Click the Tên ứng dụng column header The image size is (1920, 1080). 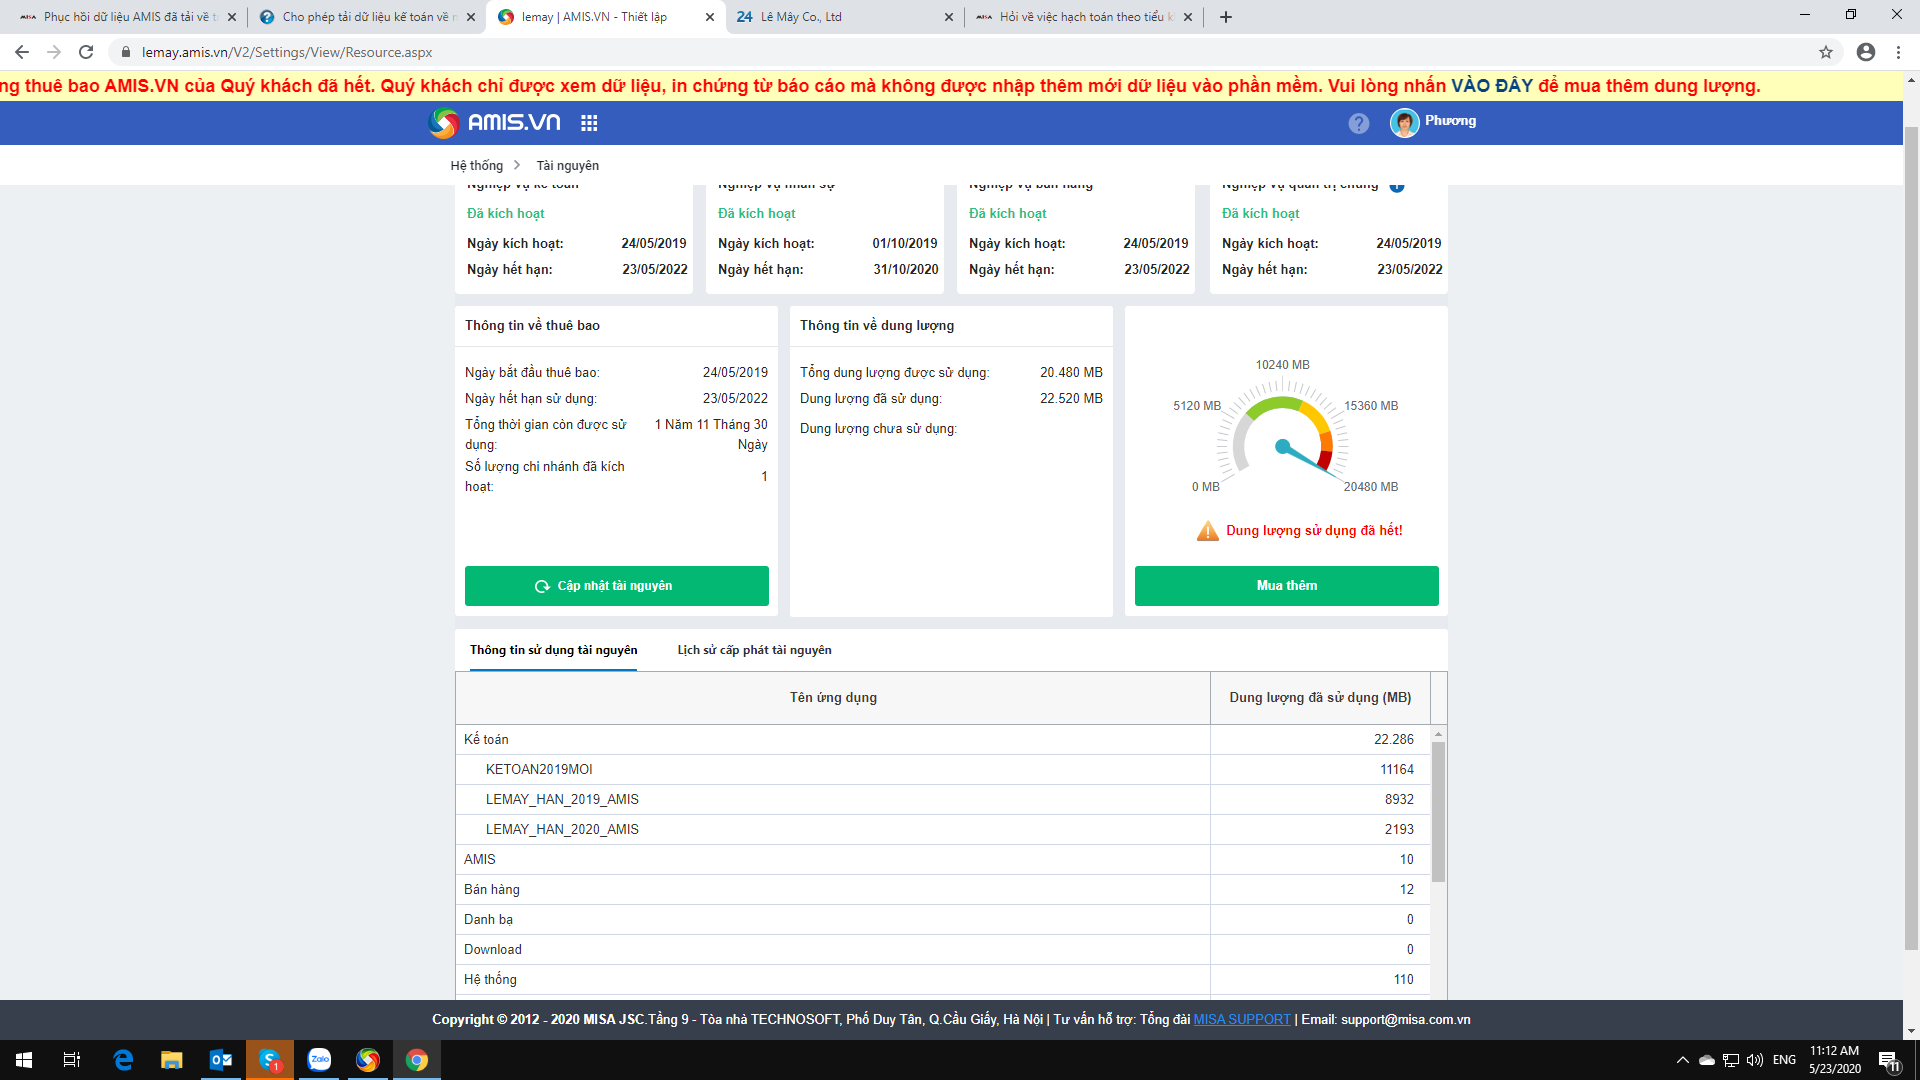tap(832, 698)
